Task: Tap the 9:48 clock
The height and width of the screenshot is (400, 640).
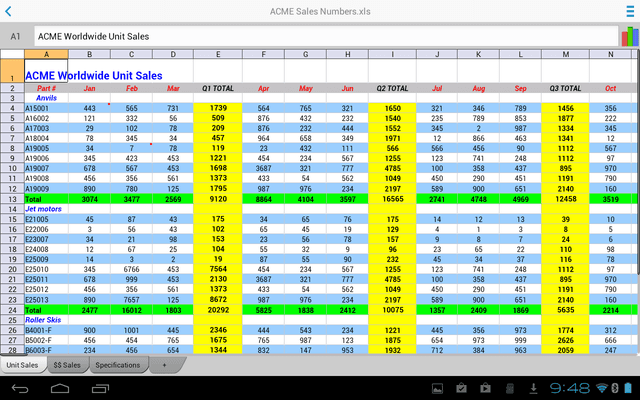Action: click(x=570, y=388)
